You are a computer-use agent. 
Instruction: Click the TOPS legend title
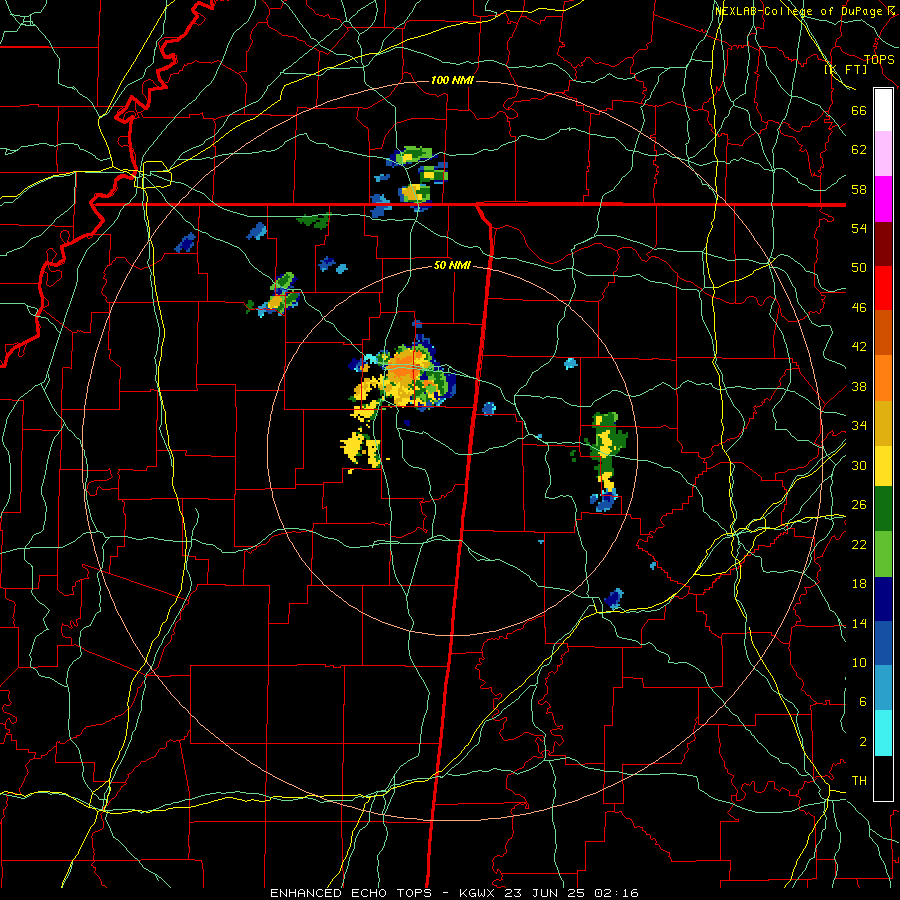[879, 59]
